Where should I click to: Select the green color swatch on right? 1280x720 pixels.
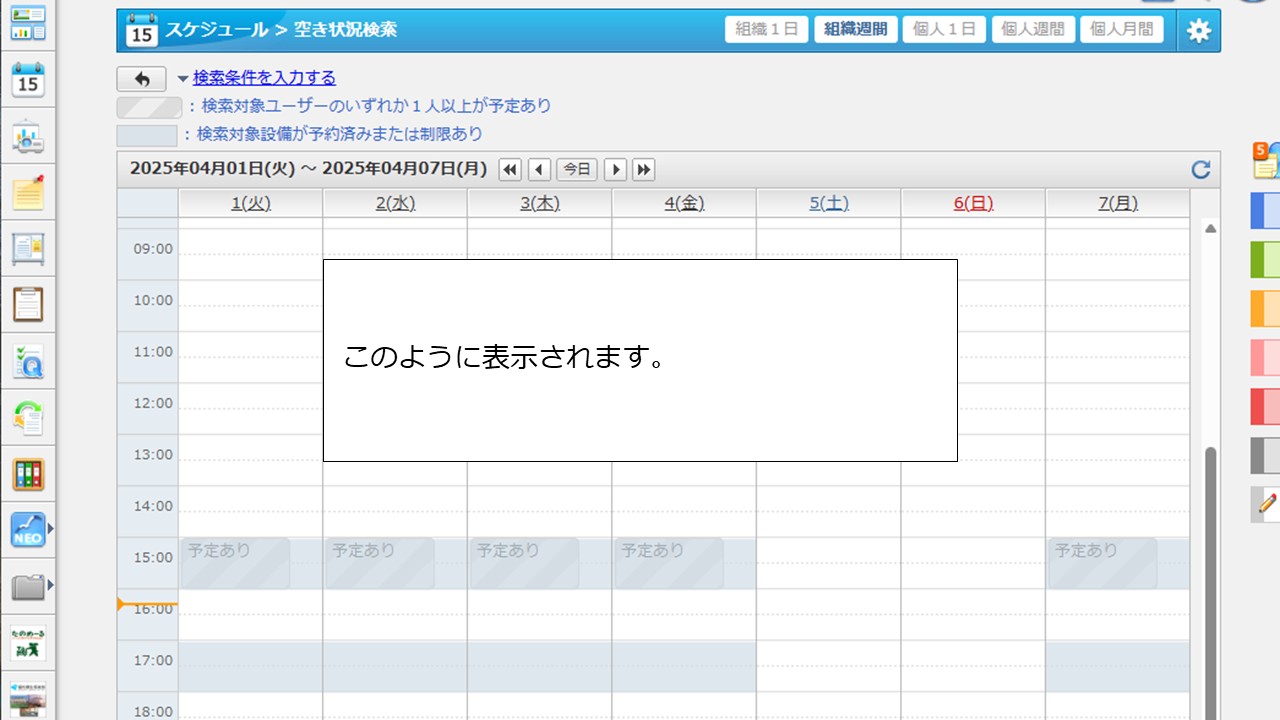click(x=1265, y=260)
